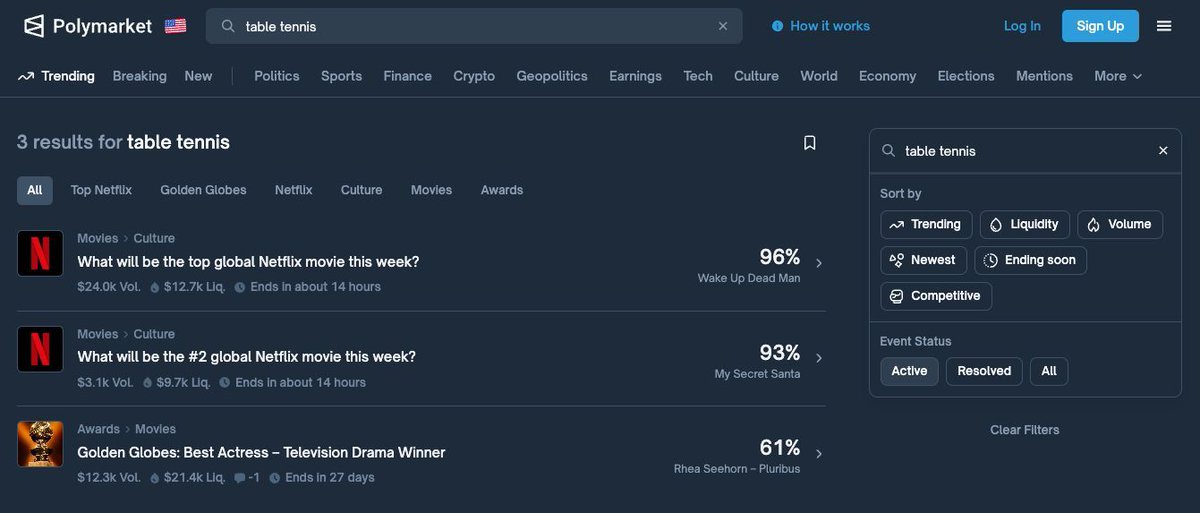Open the Sports category
This screenshot has width=1200, height=513.
pyautogui.click(x=341, y=76)
